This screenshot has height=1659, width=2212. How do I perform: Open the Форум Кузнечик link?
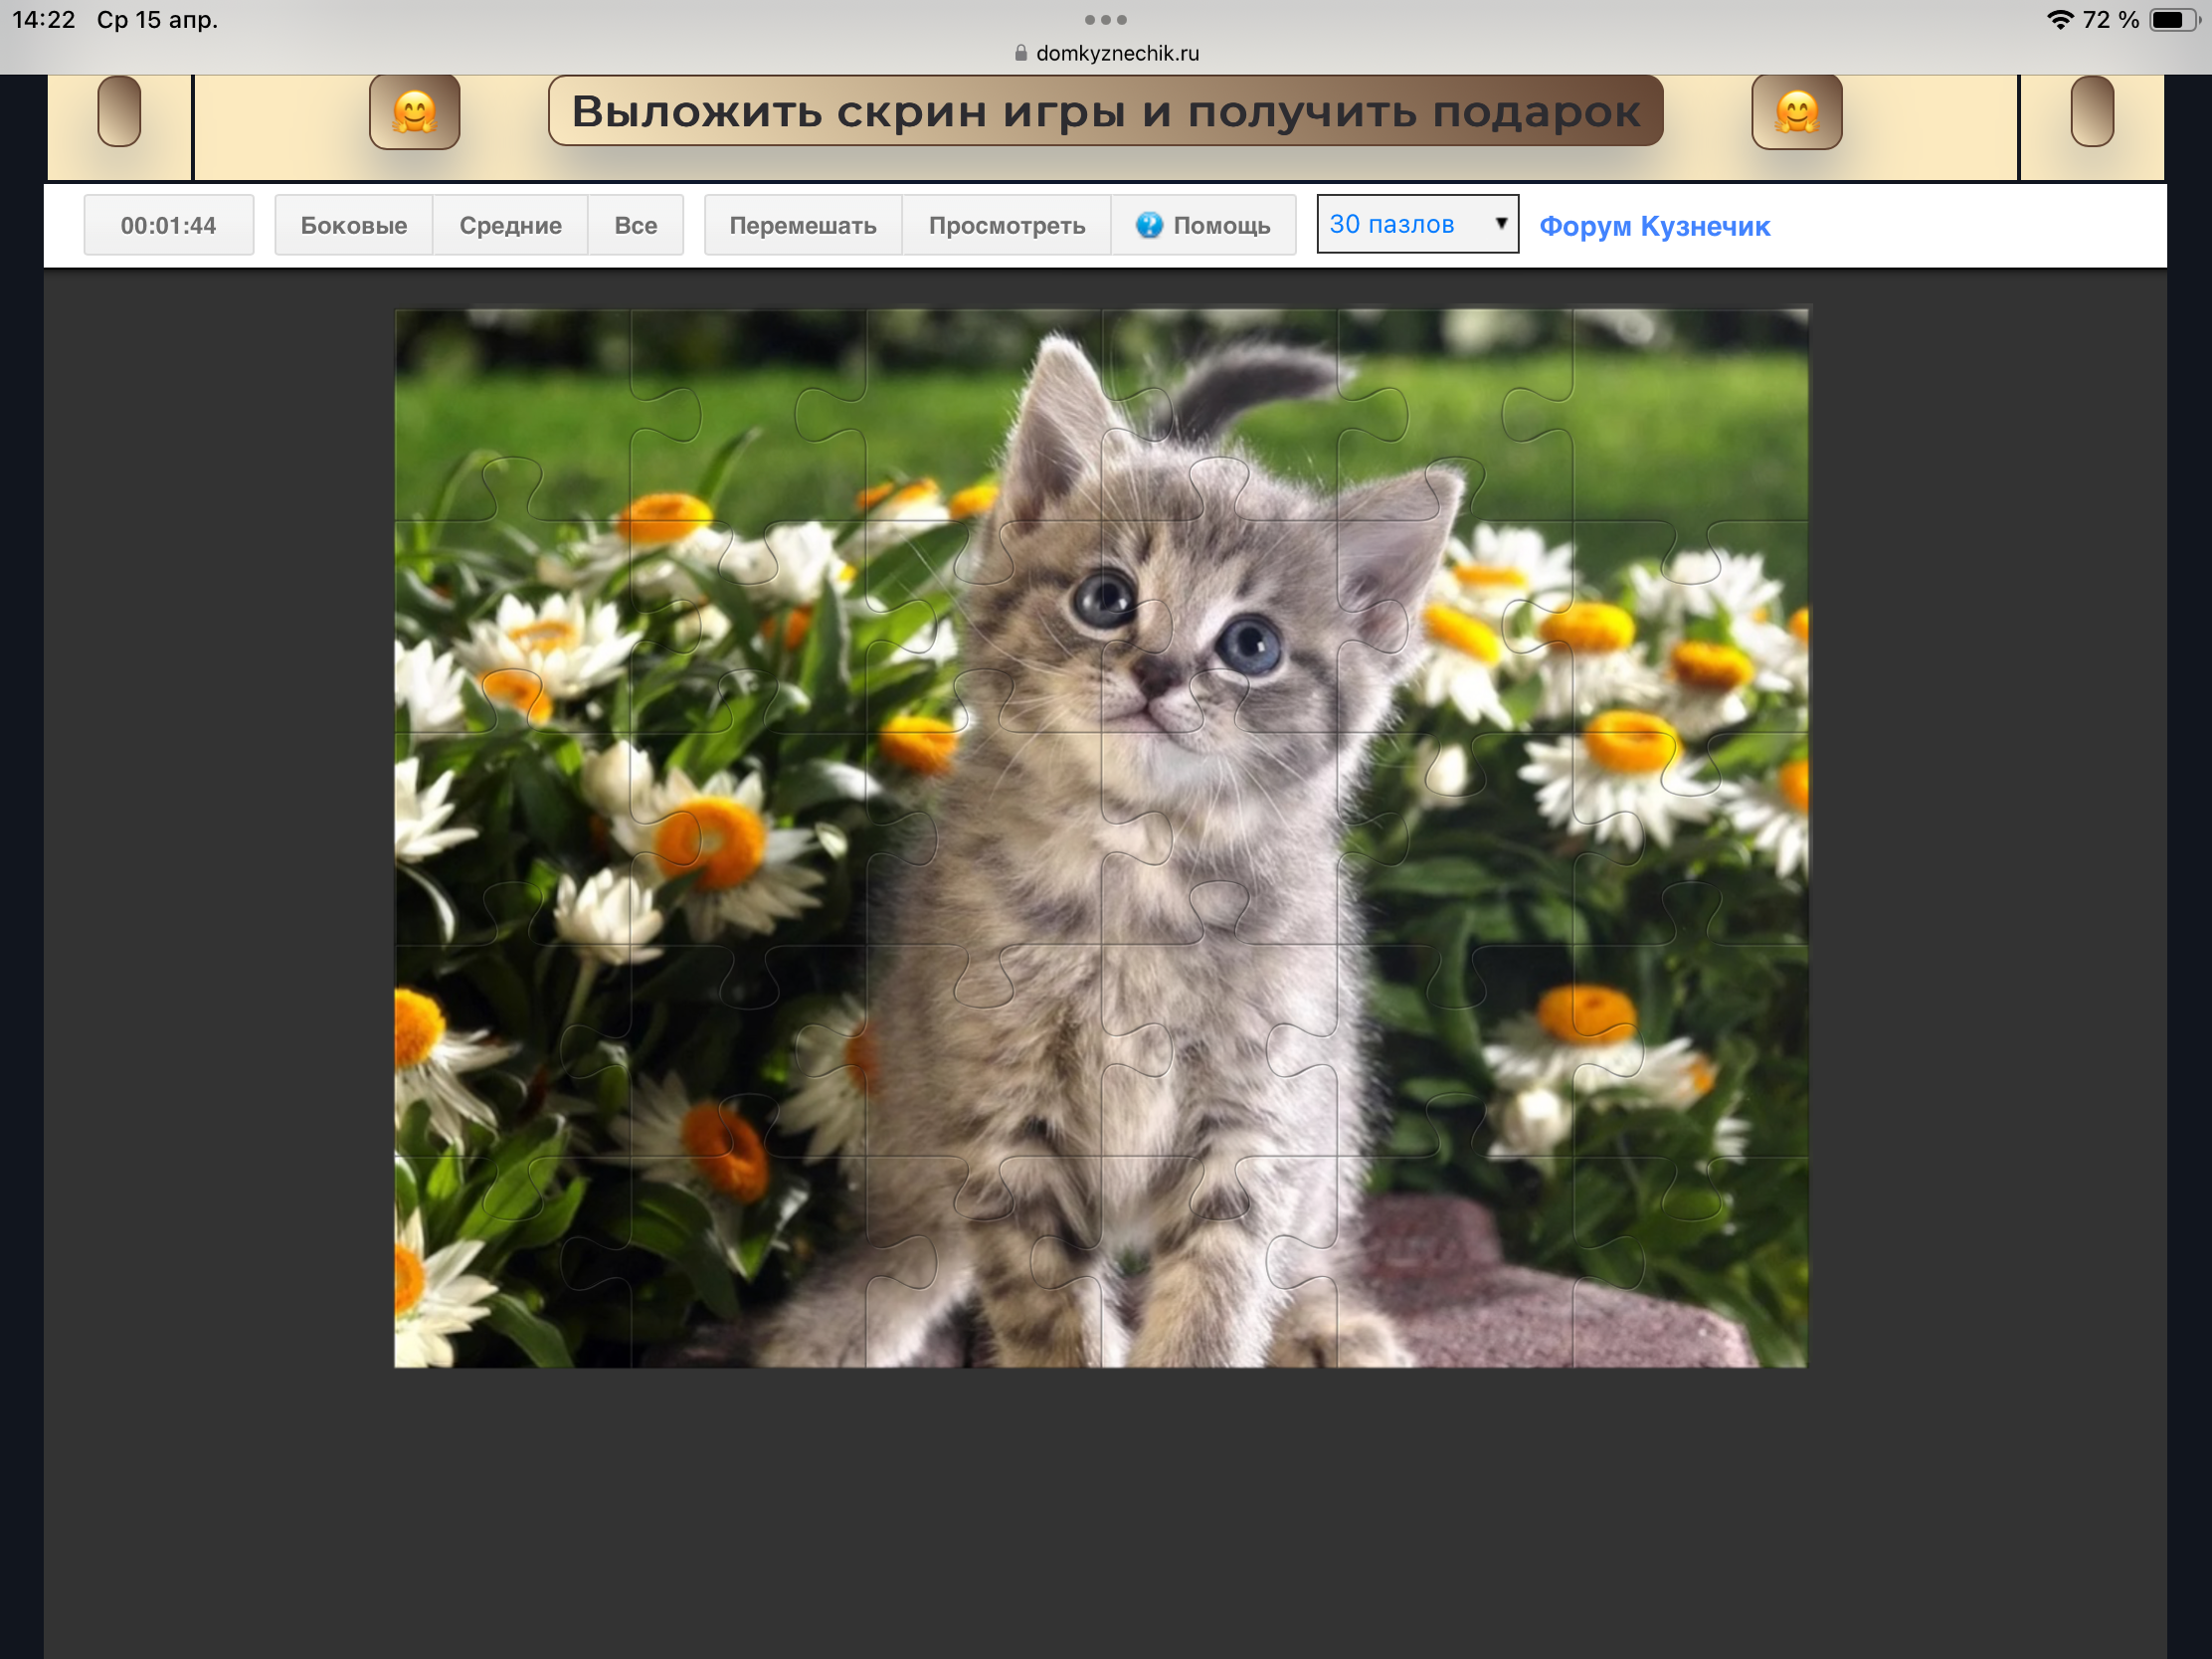coord(1654,227)
